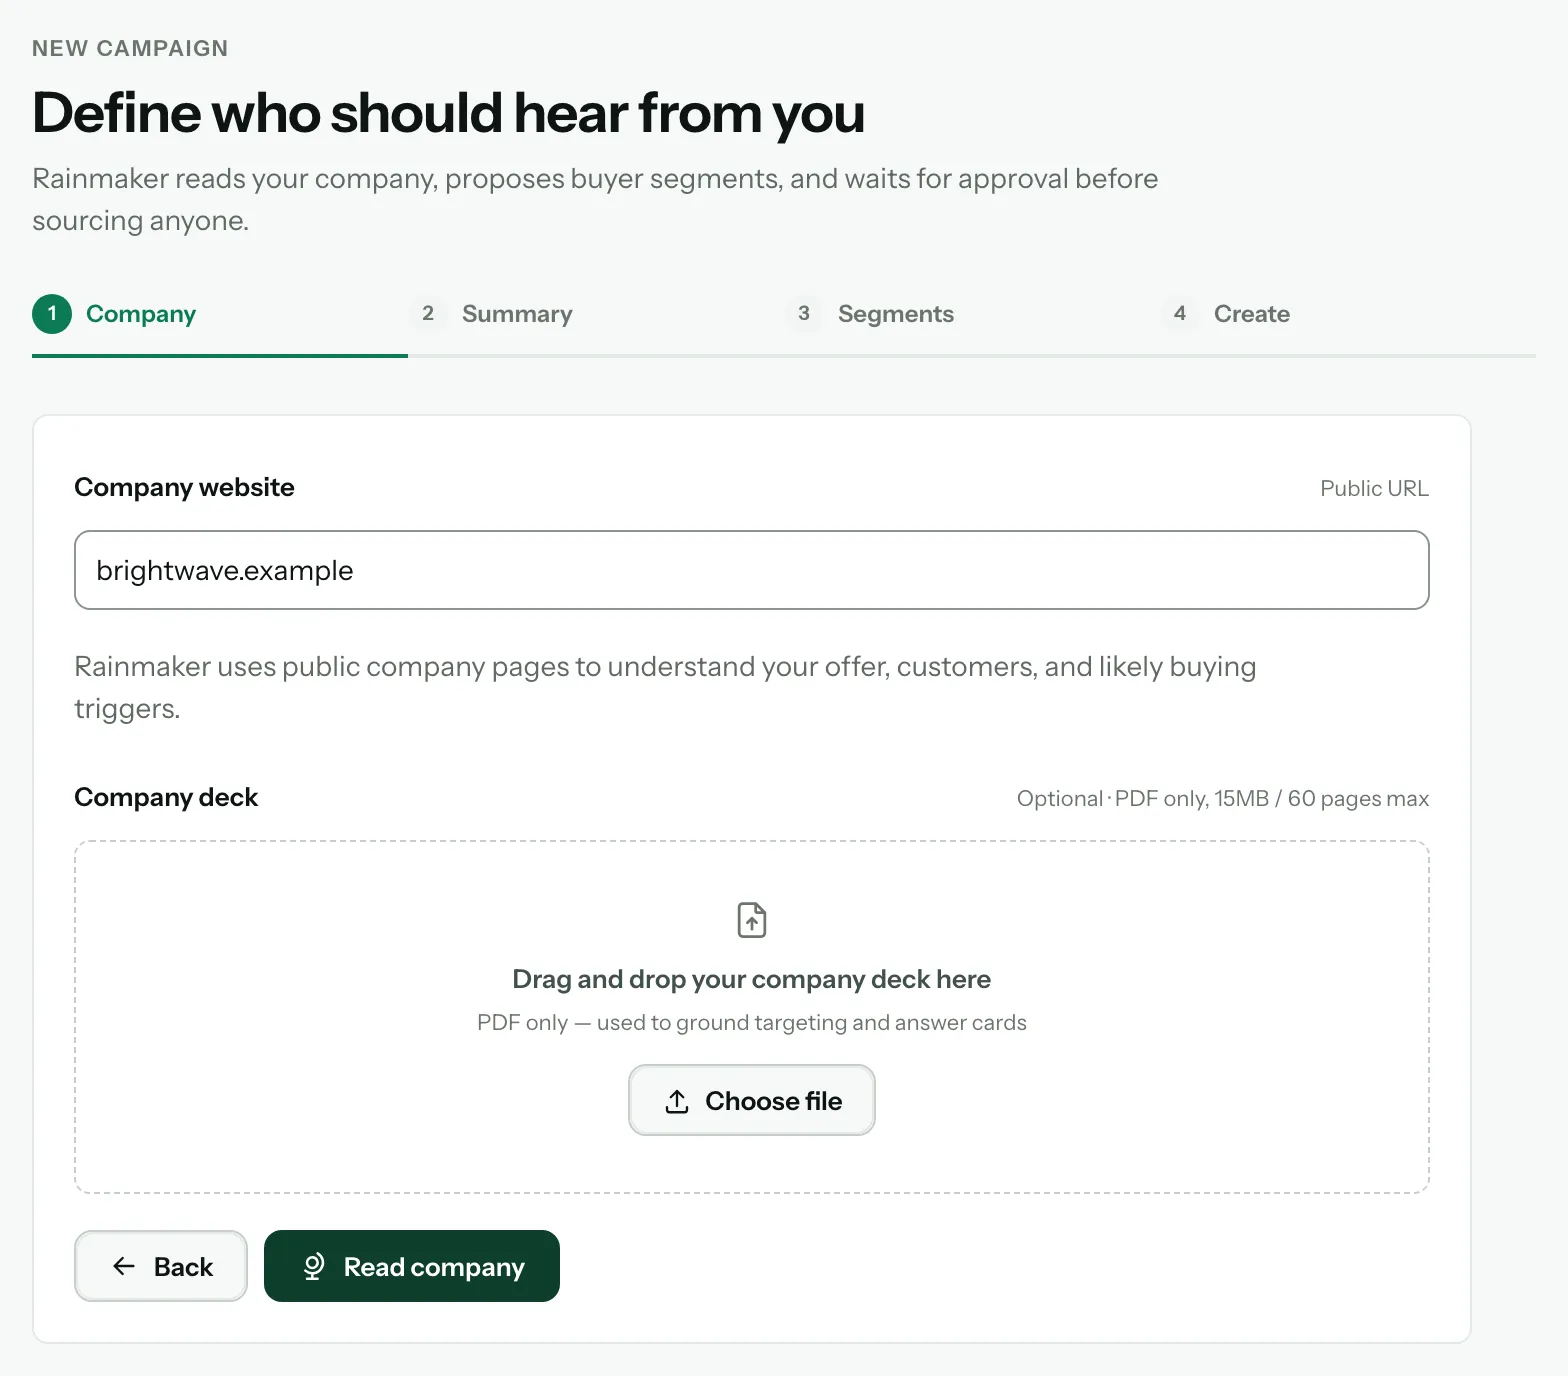Click the 'Public URL' hint text
1568x1376 pixels.
[1374, 488]
